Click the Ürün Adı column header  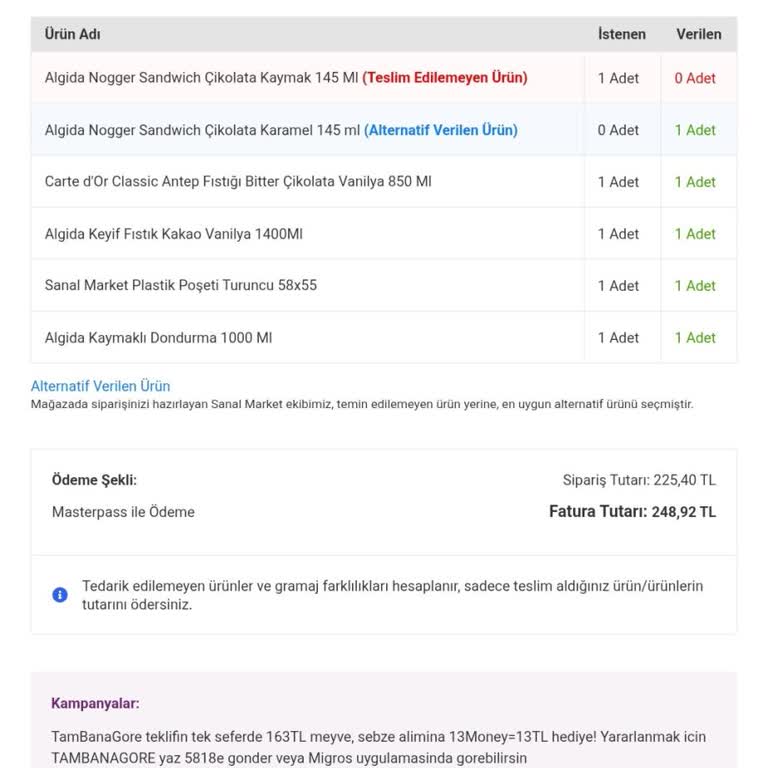coord(72,34)
